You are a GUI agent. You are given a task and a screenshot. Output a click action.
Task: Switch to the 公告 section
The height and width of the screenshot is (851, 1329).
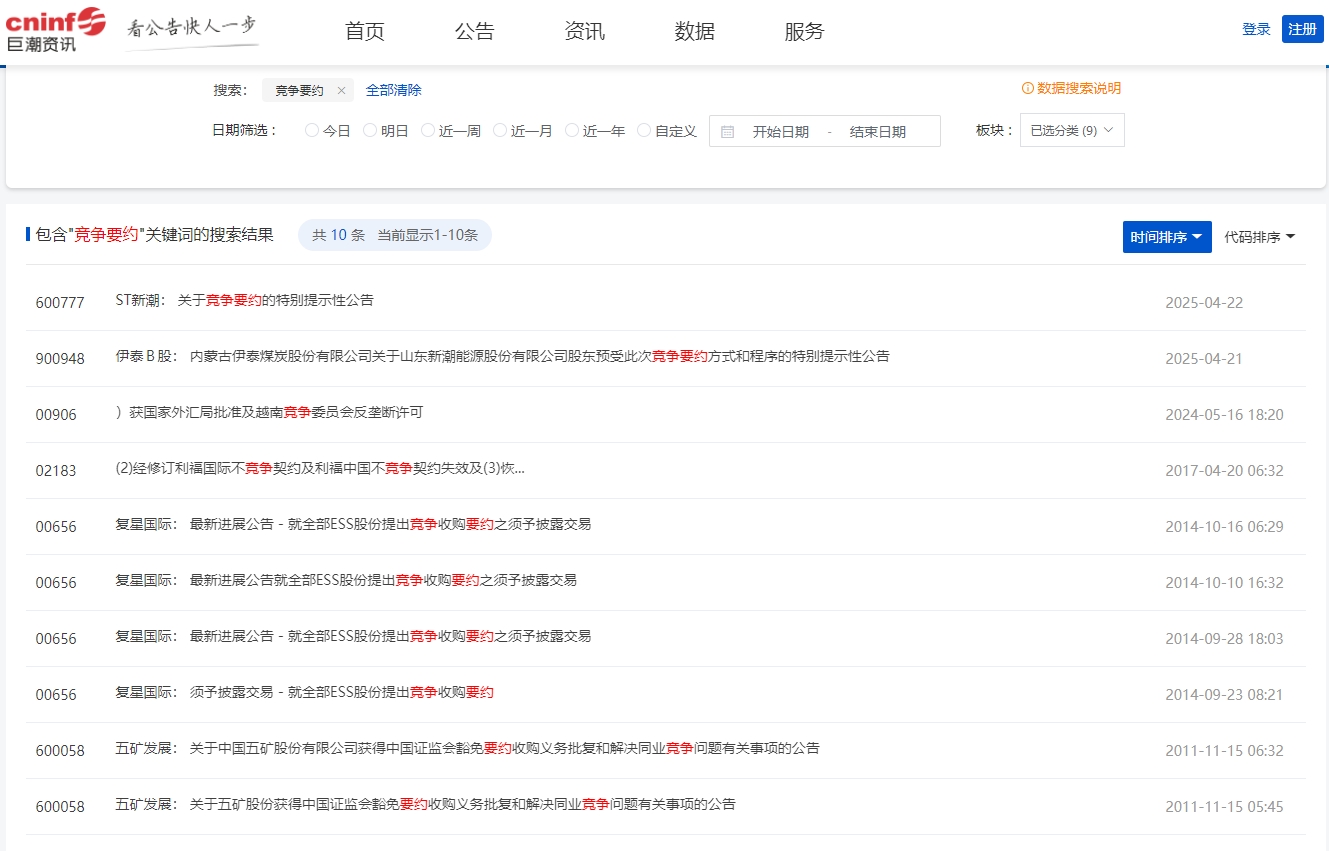pos(474,31)
